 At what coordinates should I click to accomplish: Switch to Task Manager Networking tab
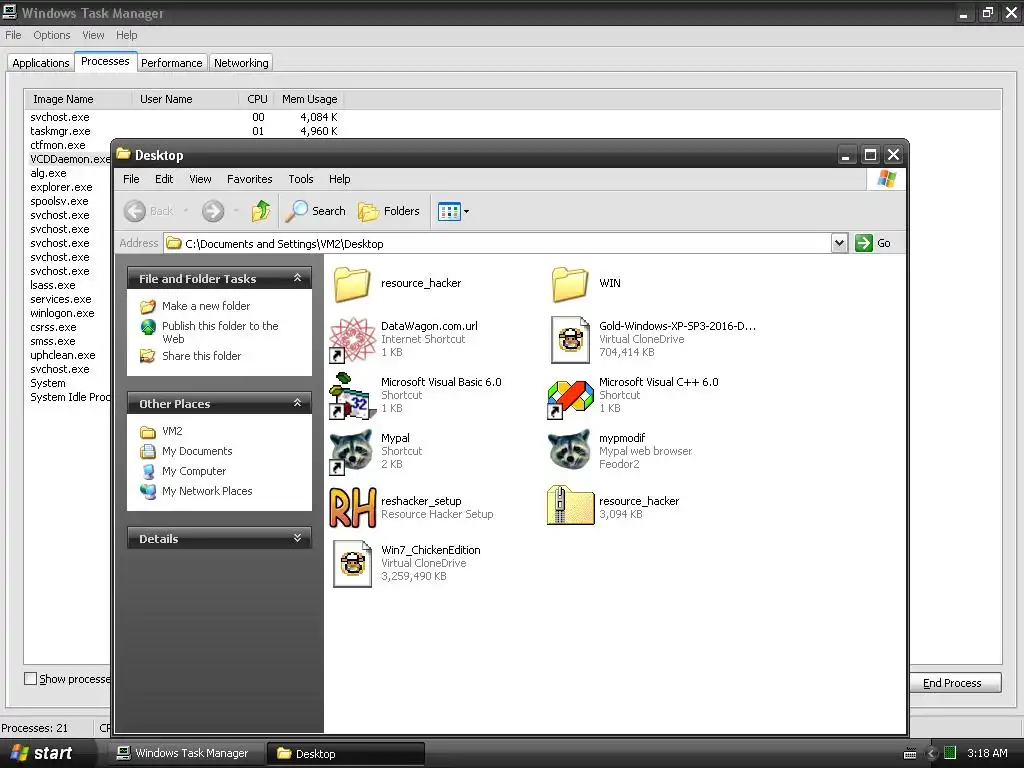241,63
